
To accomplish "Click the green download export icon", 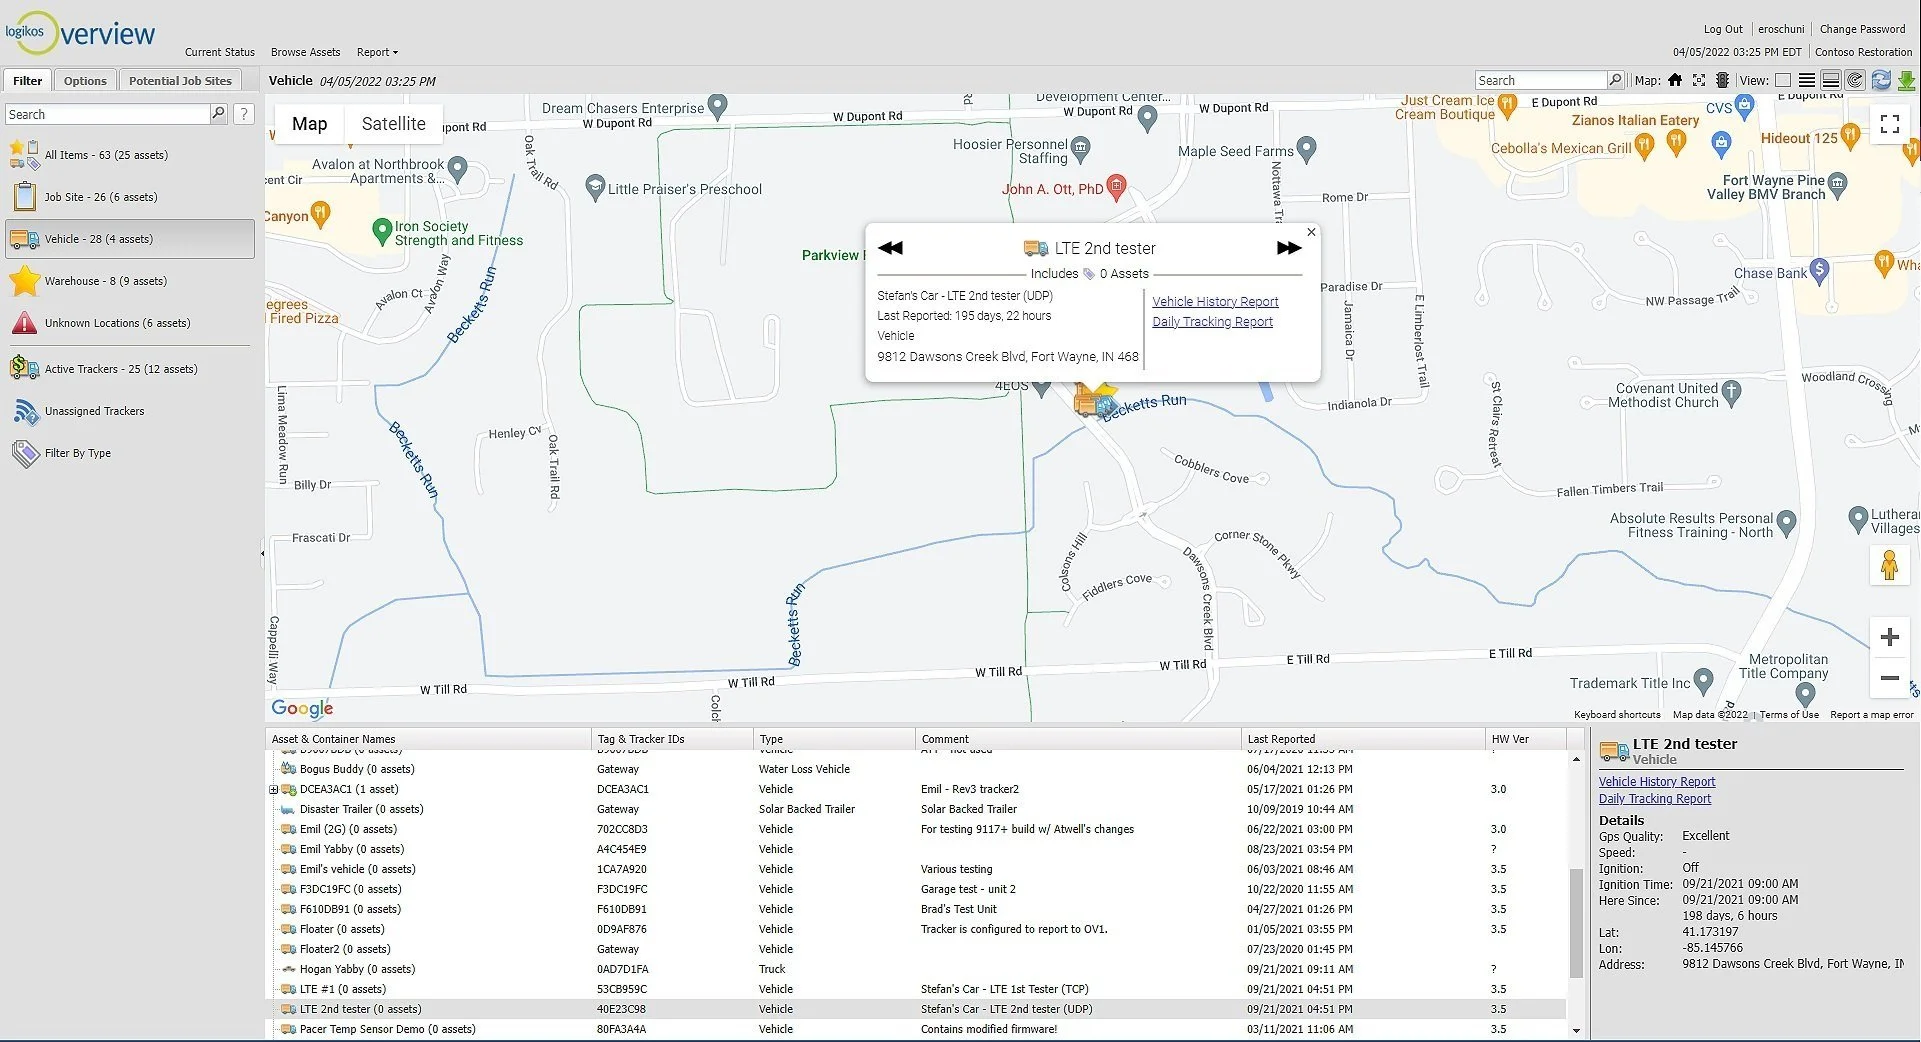I will 1906,80.
